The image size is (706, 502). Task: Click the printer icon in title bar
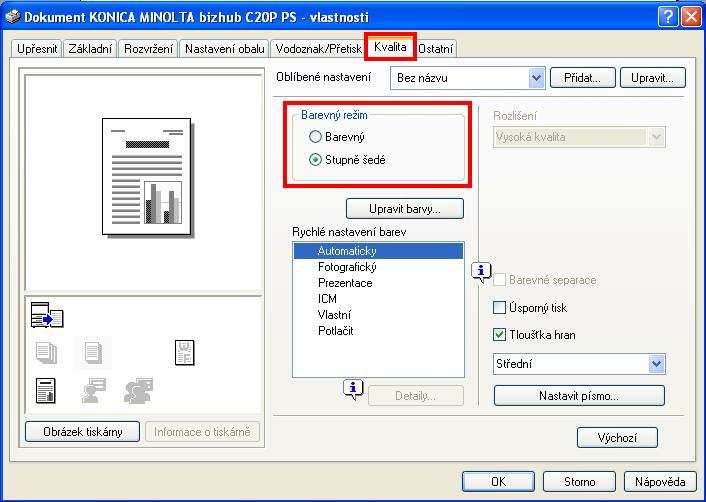pyautogui.click(x=12, y=17)
